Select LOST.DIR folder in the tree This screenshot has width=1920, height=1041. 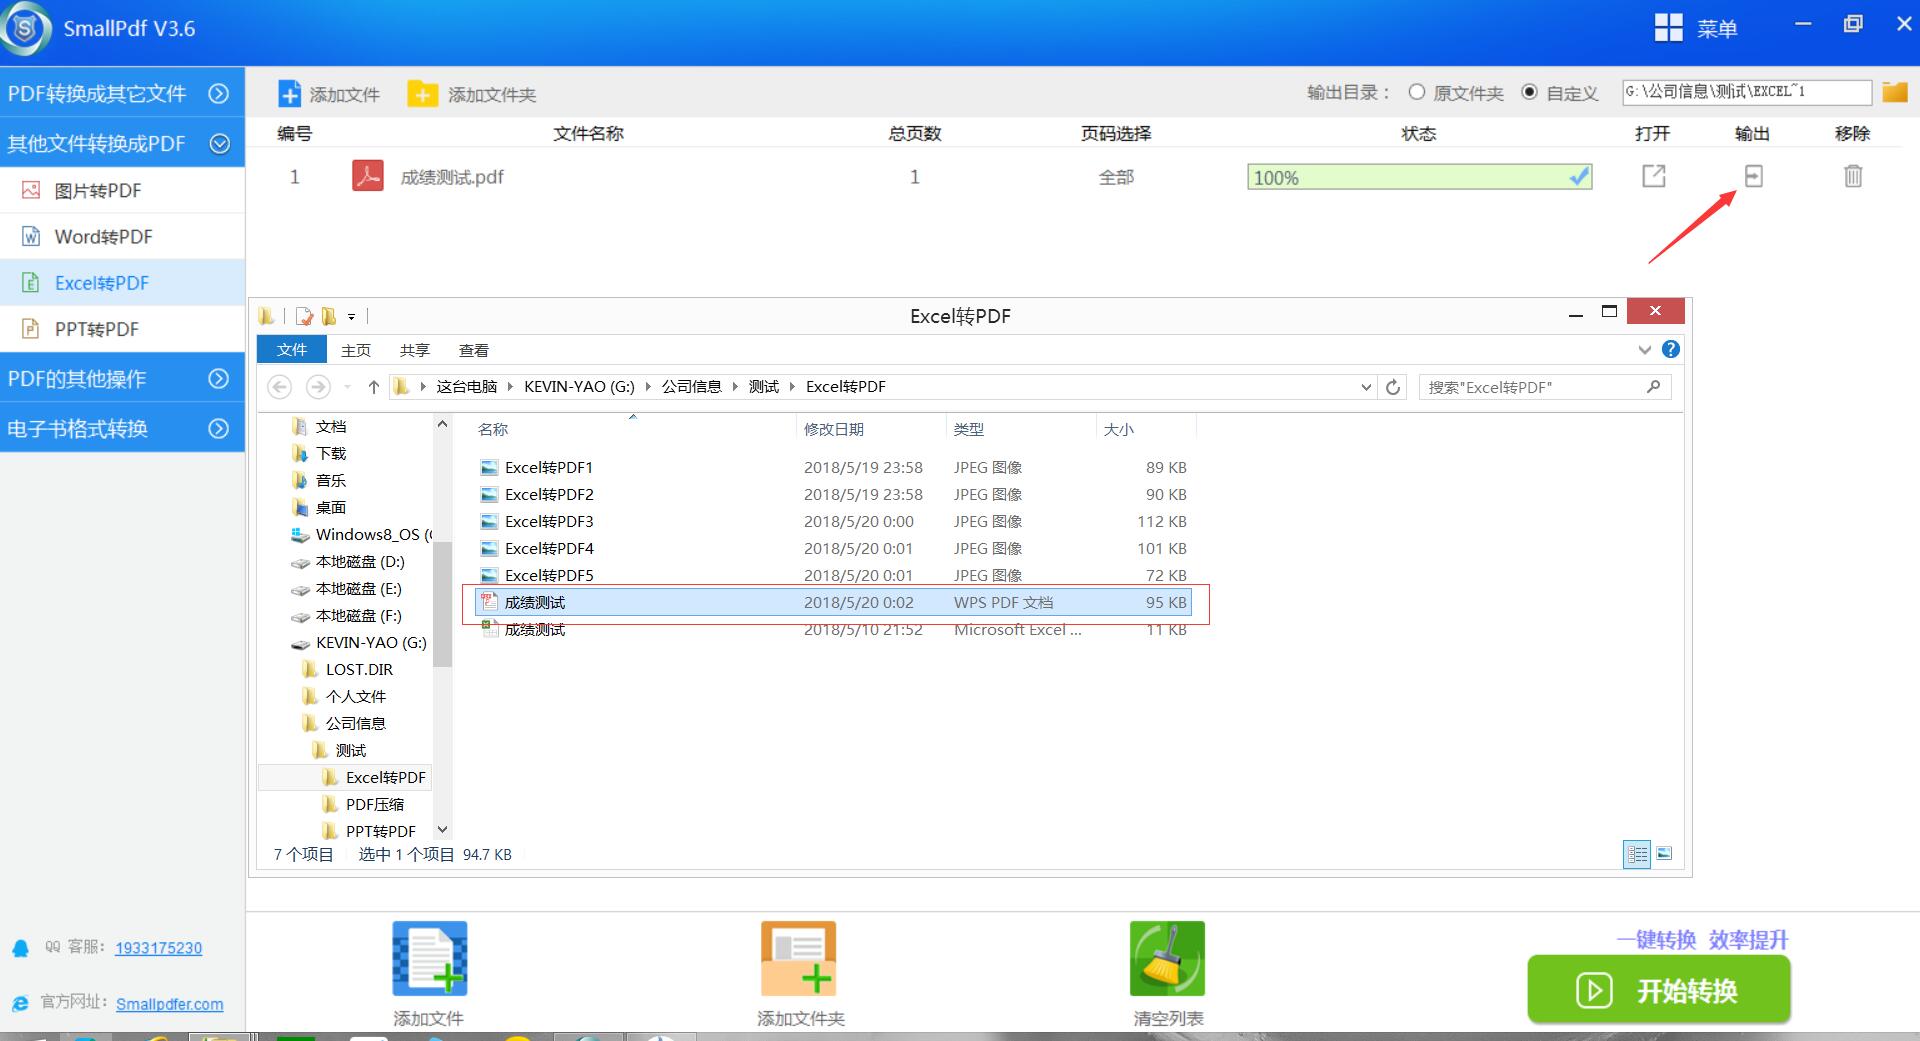click(x=359, y=669)
